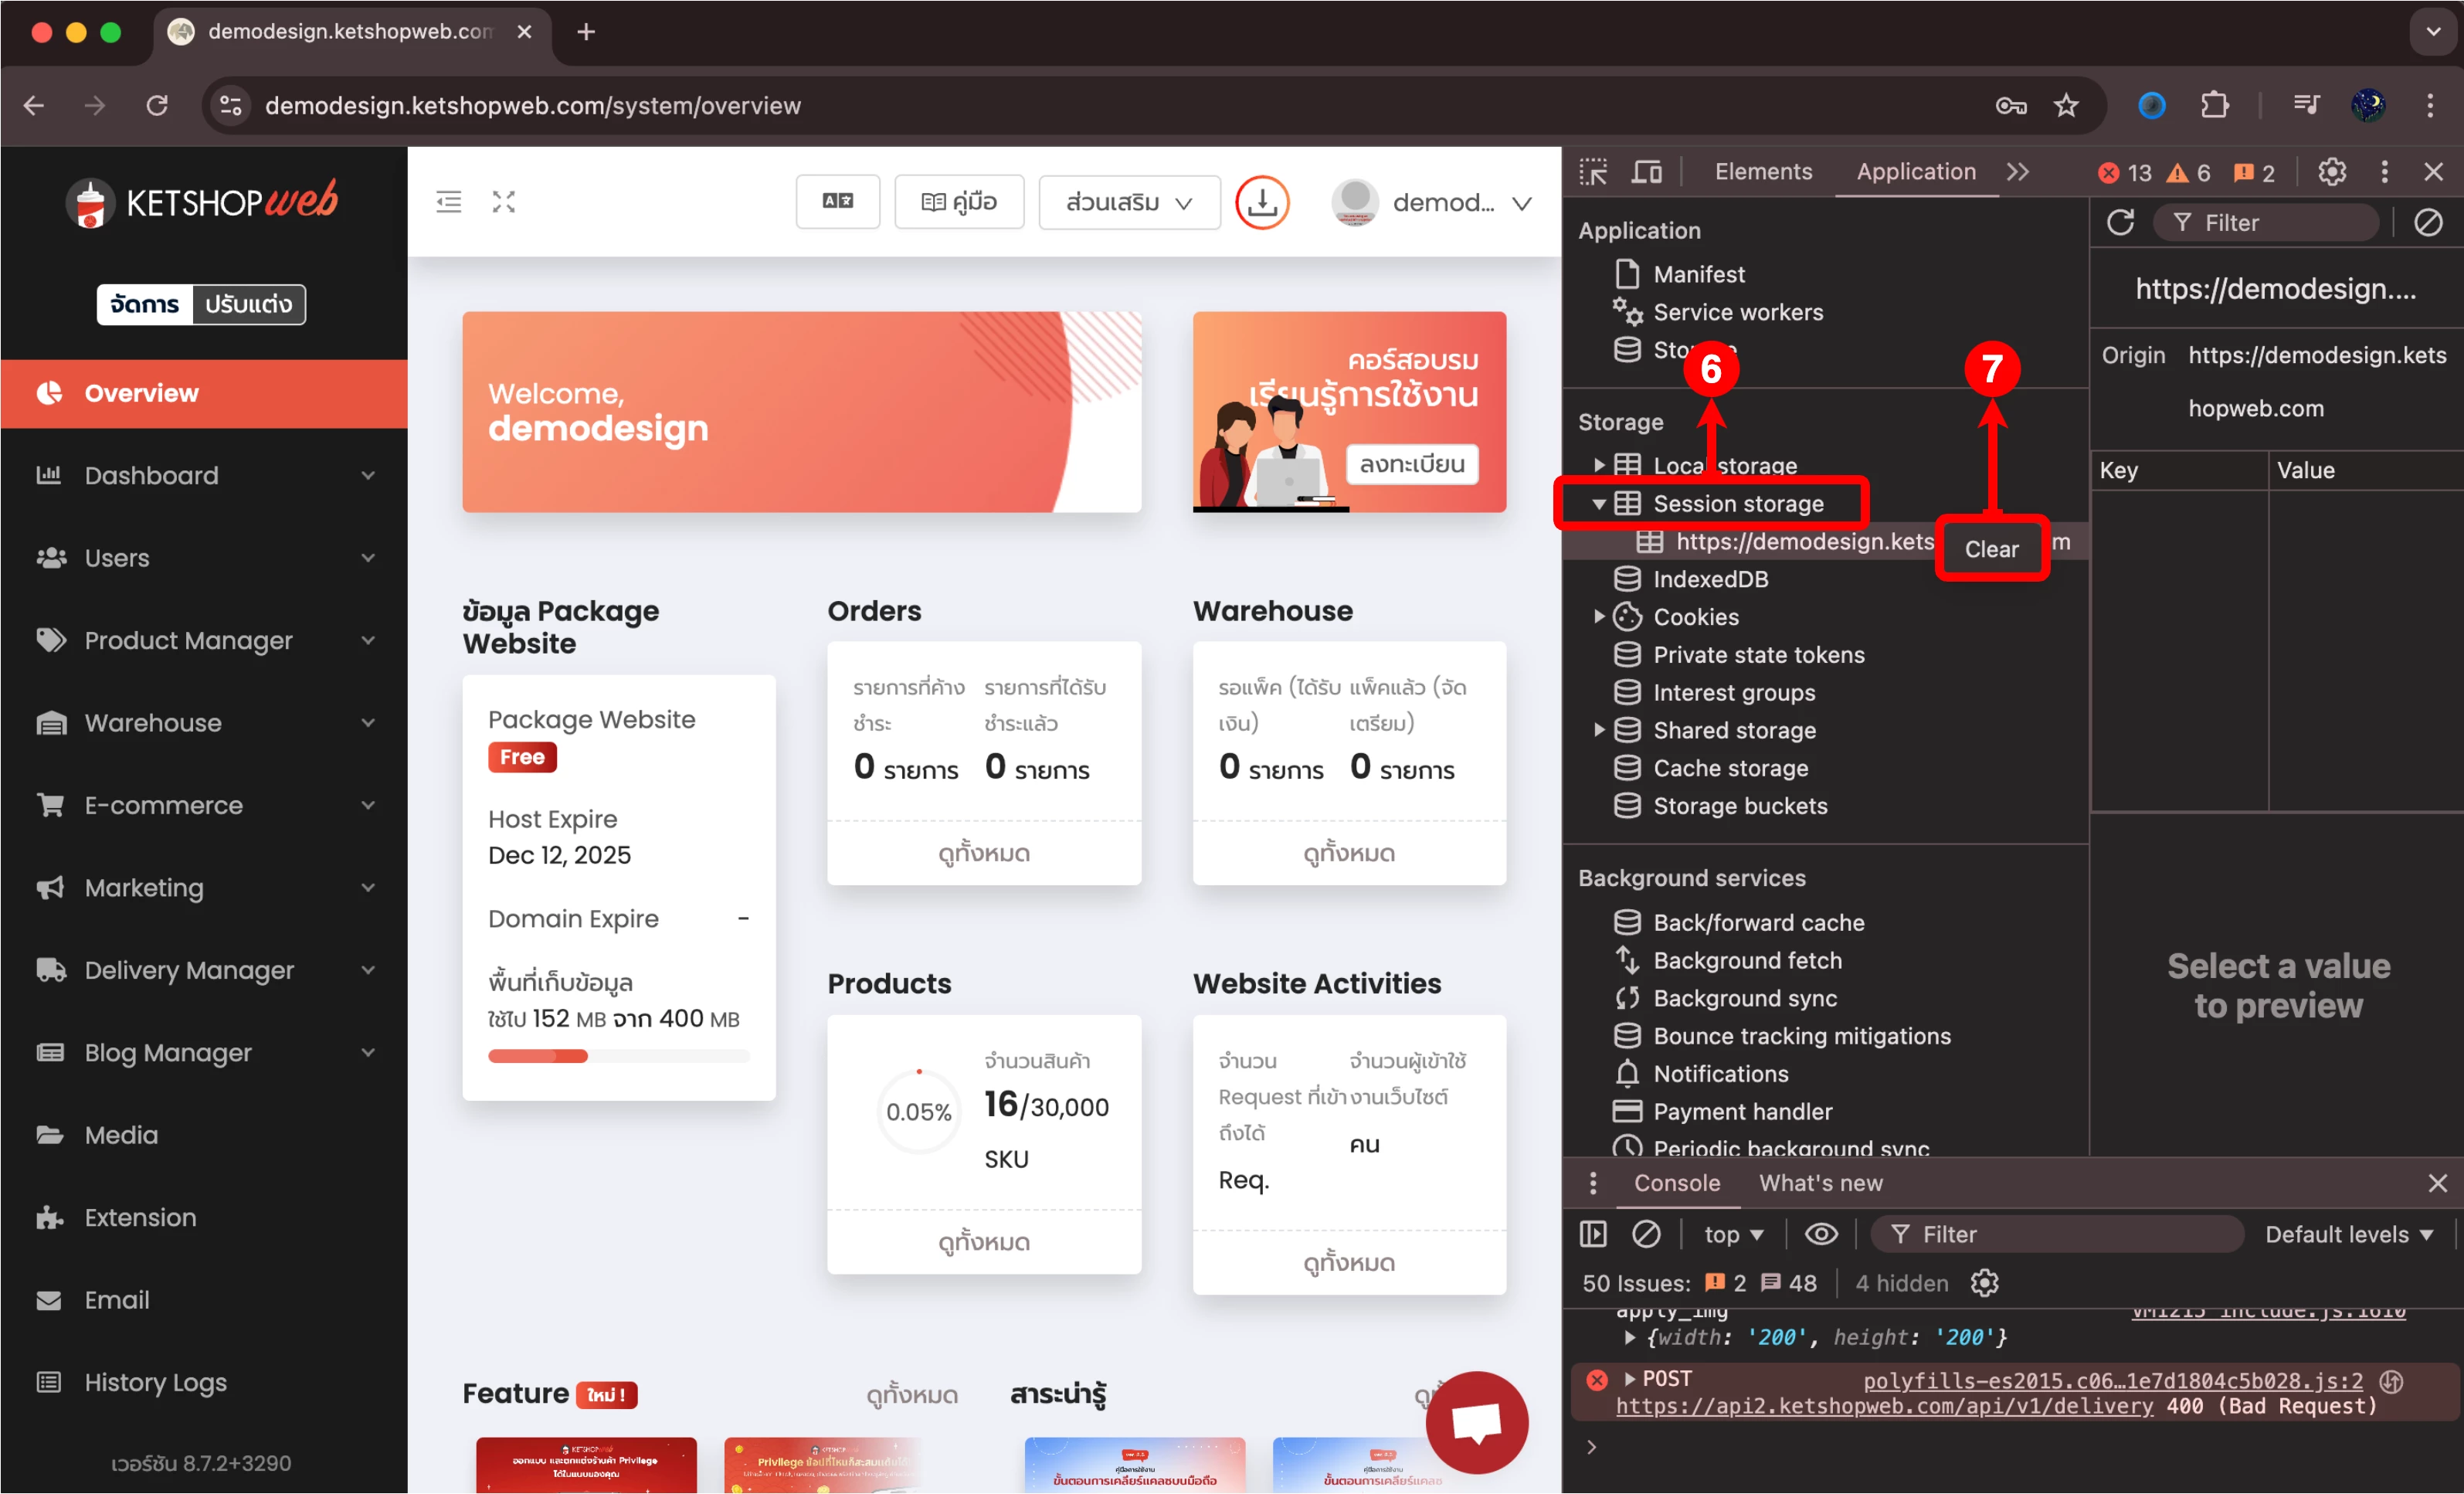2464x1494 pixels.
Task: Click the language translate button
Action: pos(838,202)
